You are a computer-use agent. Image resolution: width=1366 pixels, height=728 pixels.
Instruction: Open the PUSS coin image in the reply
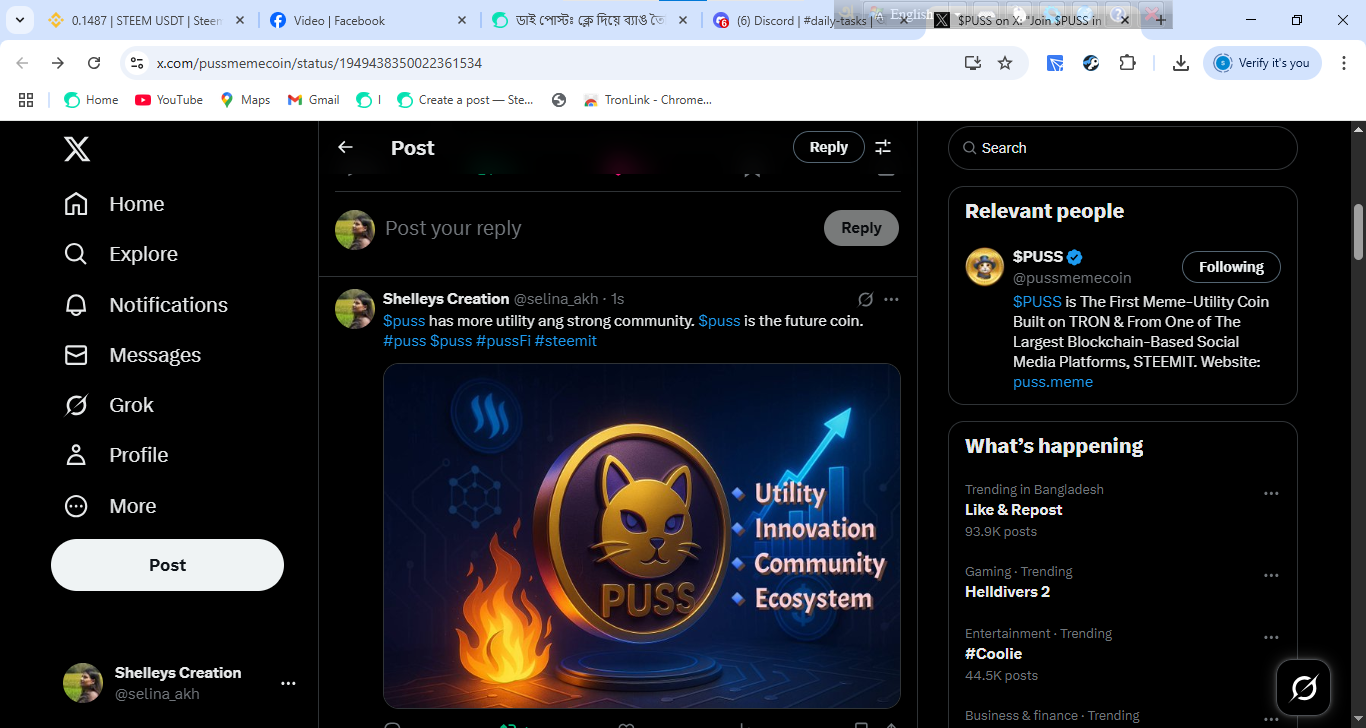pyautogui.click(x=642, y=536)
